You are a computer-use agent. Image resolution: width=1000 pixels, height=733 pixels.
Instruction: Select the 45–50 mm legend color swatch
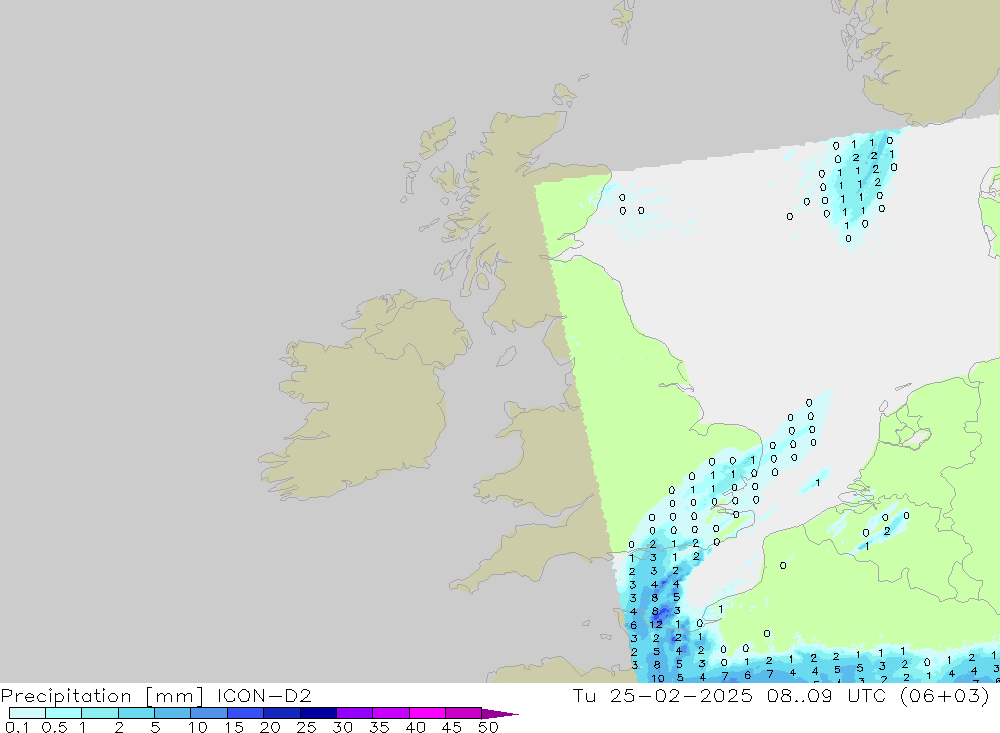pos(464,713)
